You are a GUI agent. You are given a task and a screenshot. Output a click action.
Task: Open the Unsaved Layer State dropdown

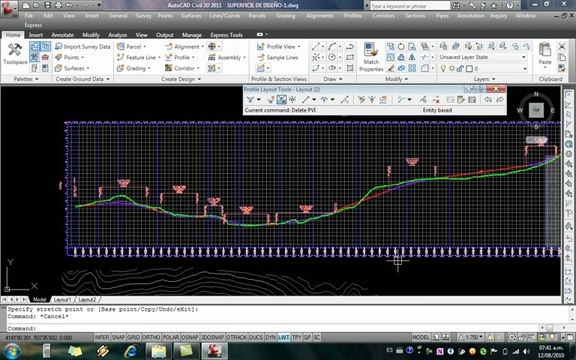pos(483,57)
